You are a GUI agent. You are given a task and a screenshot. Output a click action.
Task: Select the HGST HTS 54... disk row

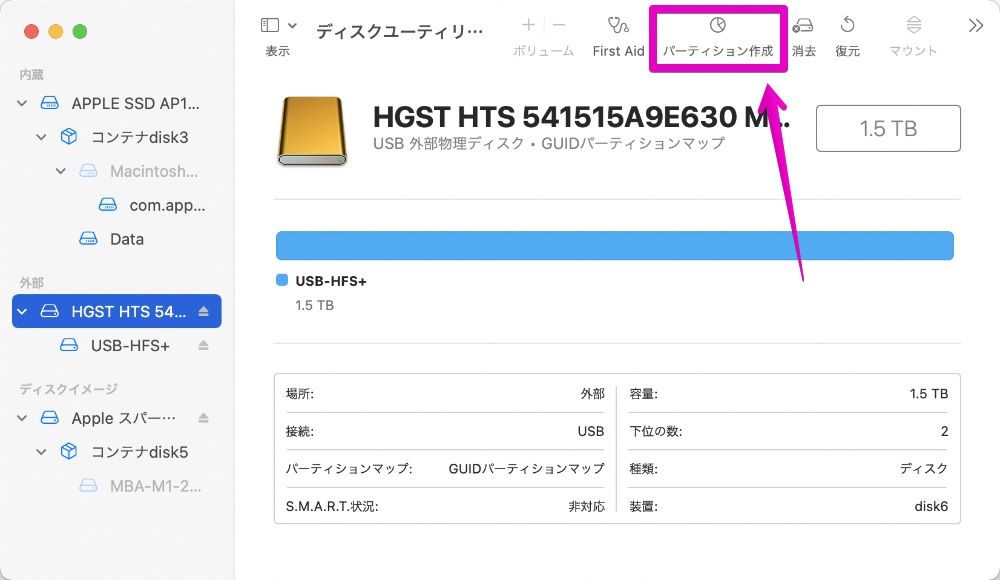[117, 311]
